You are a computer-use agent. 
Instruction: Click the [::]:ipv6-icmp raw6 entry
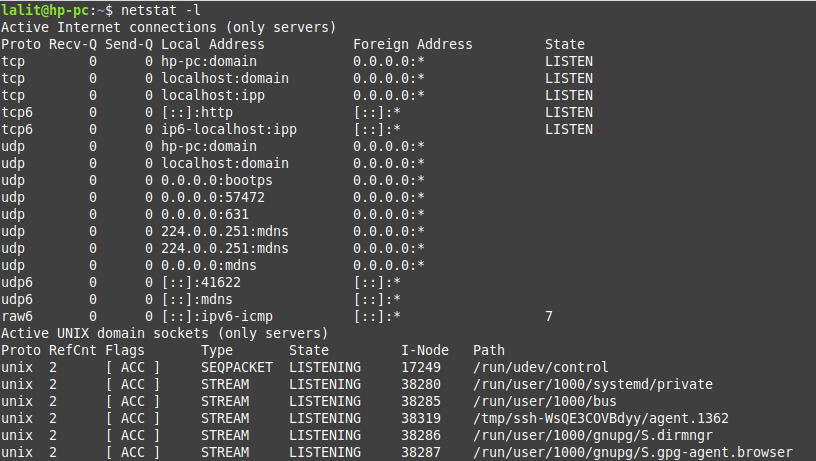(217, 316)
